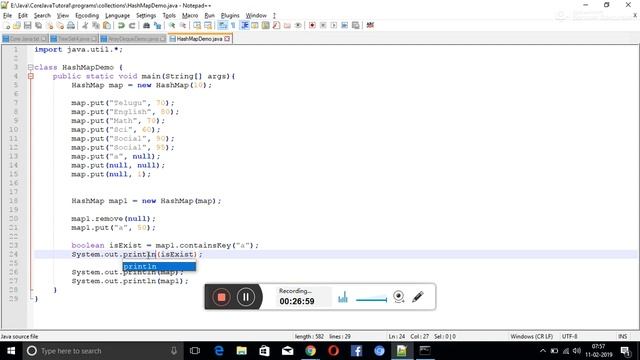The image size is (640, 360).
Task: Open Facebook app from the taskbar
Action: click(x=356, y=351)
